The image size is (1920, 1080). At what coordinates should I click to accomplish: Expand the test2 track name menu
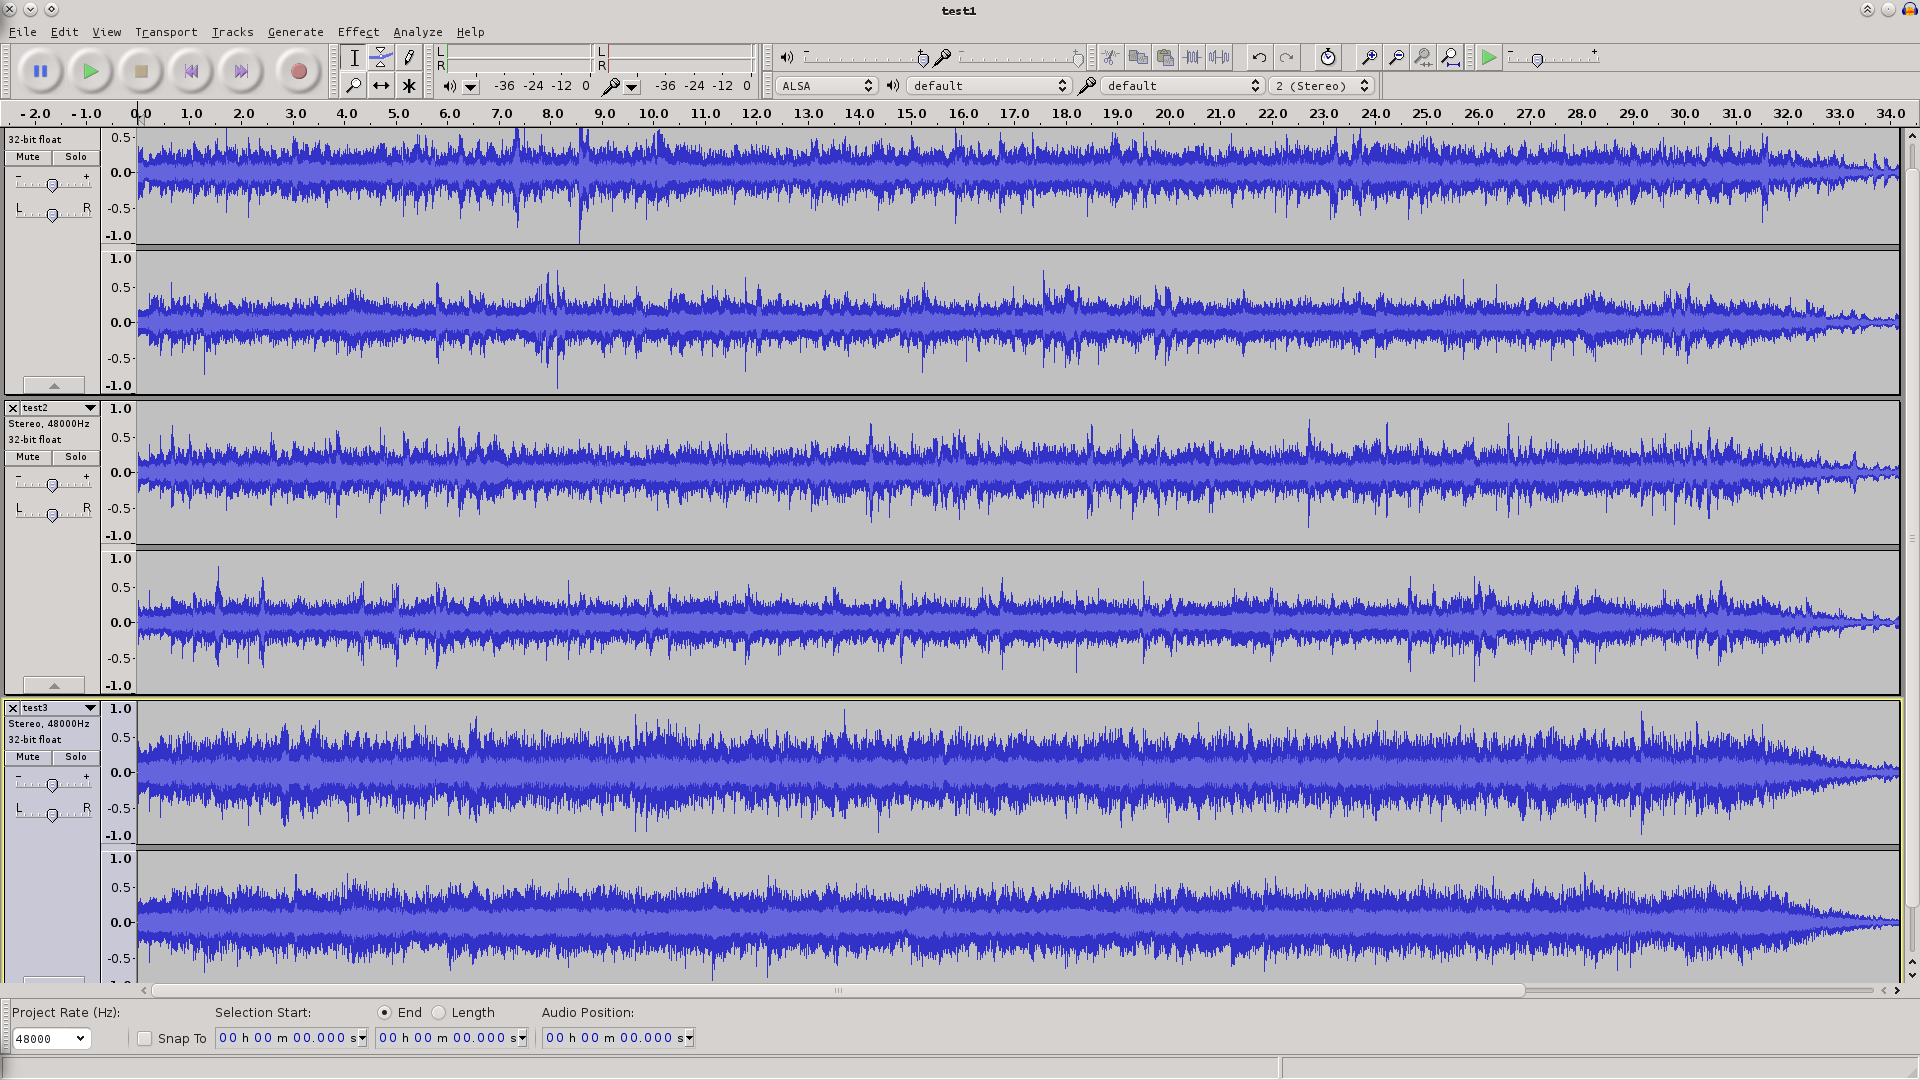click(x=90, y=408)
